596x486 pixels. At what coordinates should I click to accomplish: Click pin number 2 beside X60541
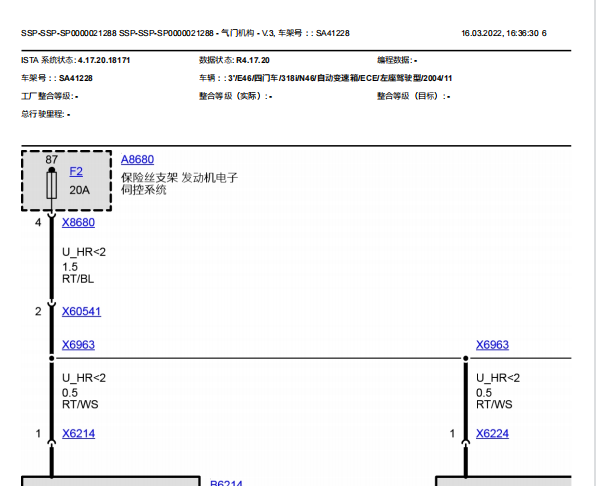coord(38,312)
